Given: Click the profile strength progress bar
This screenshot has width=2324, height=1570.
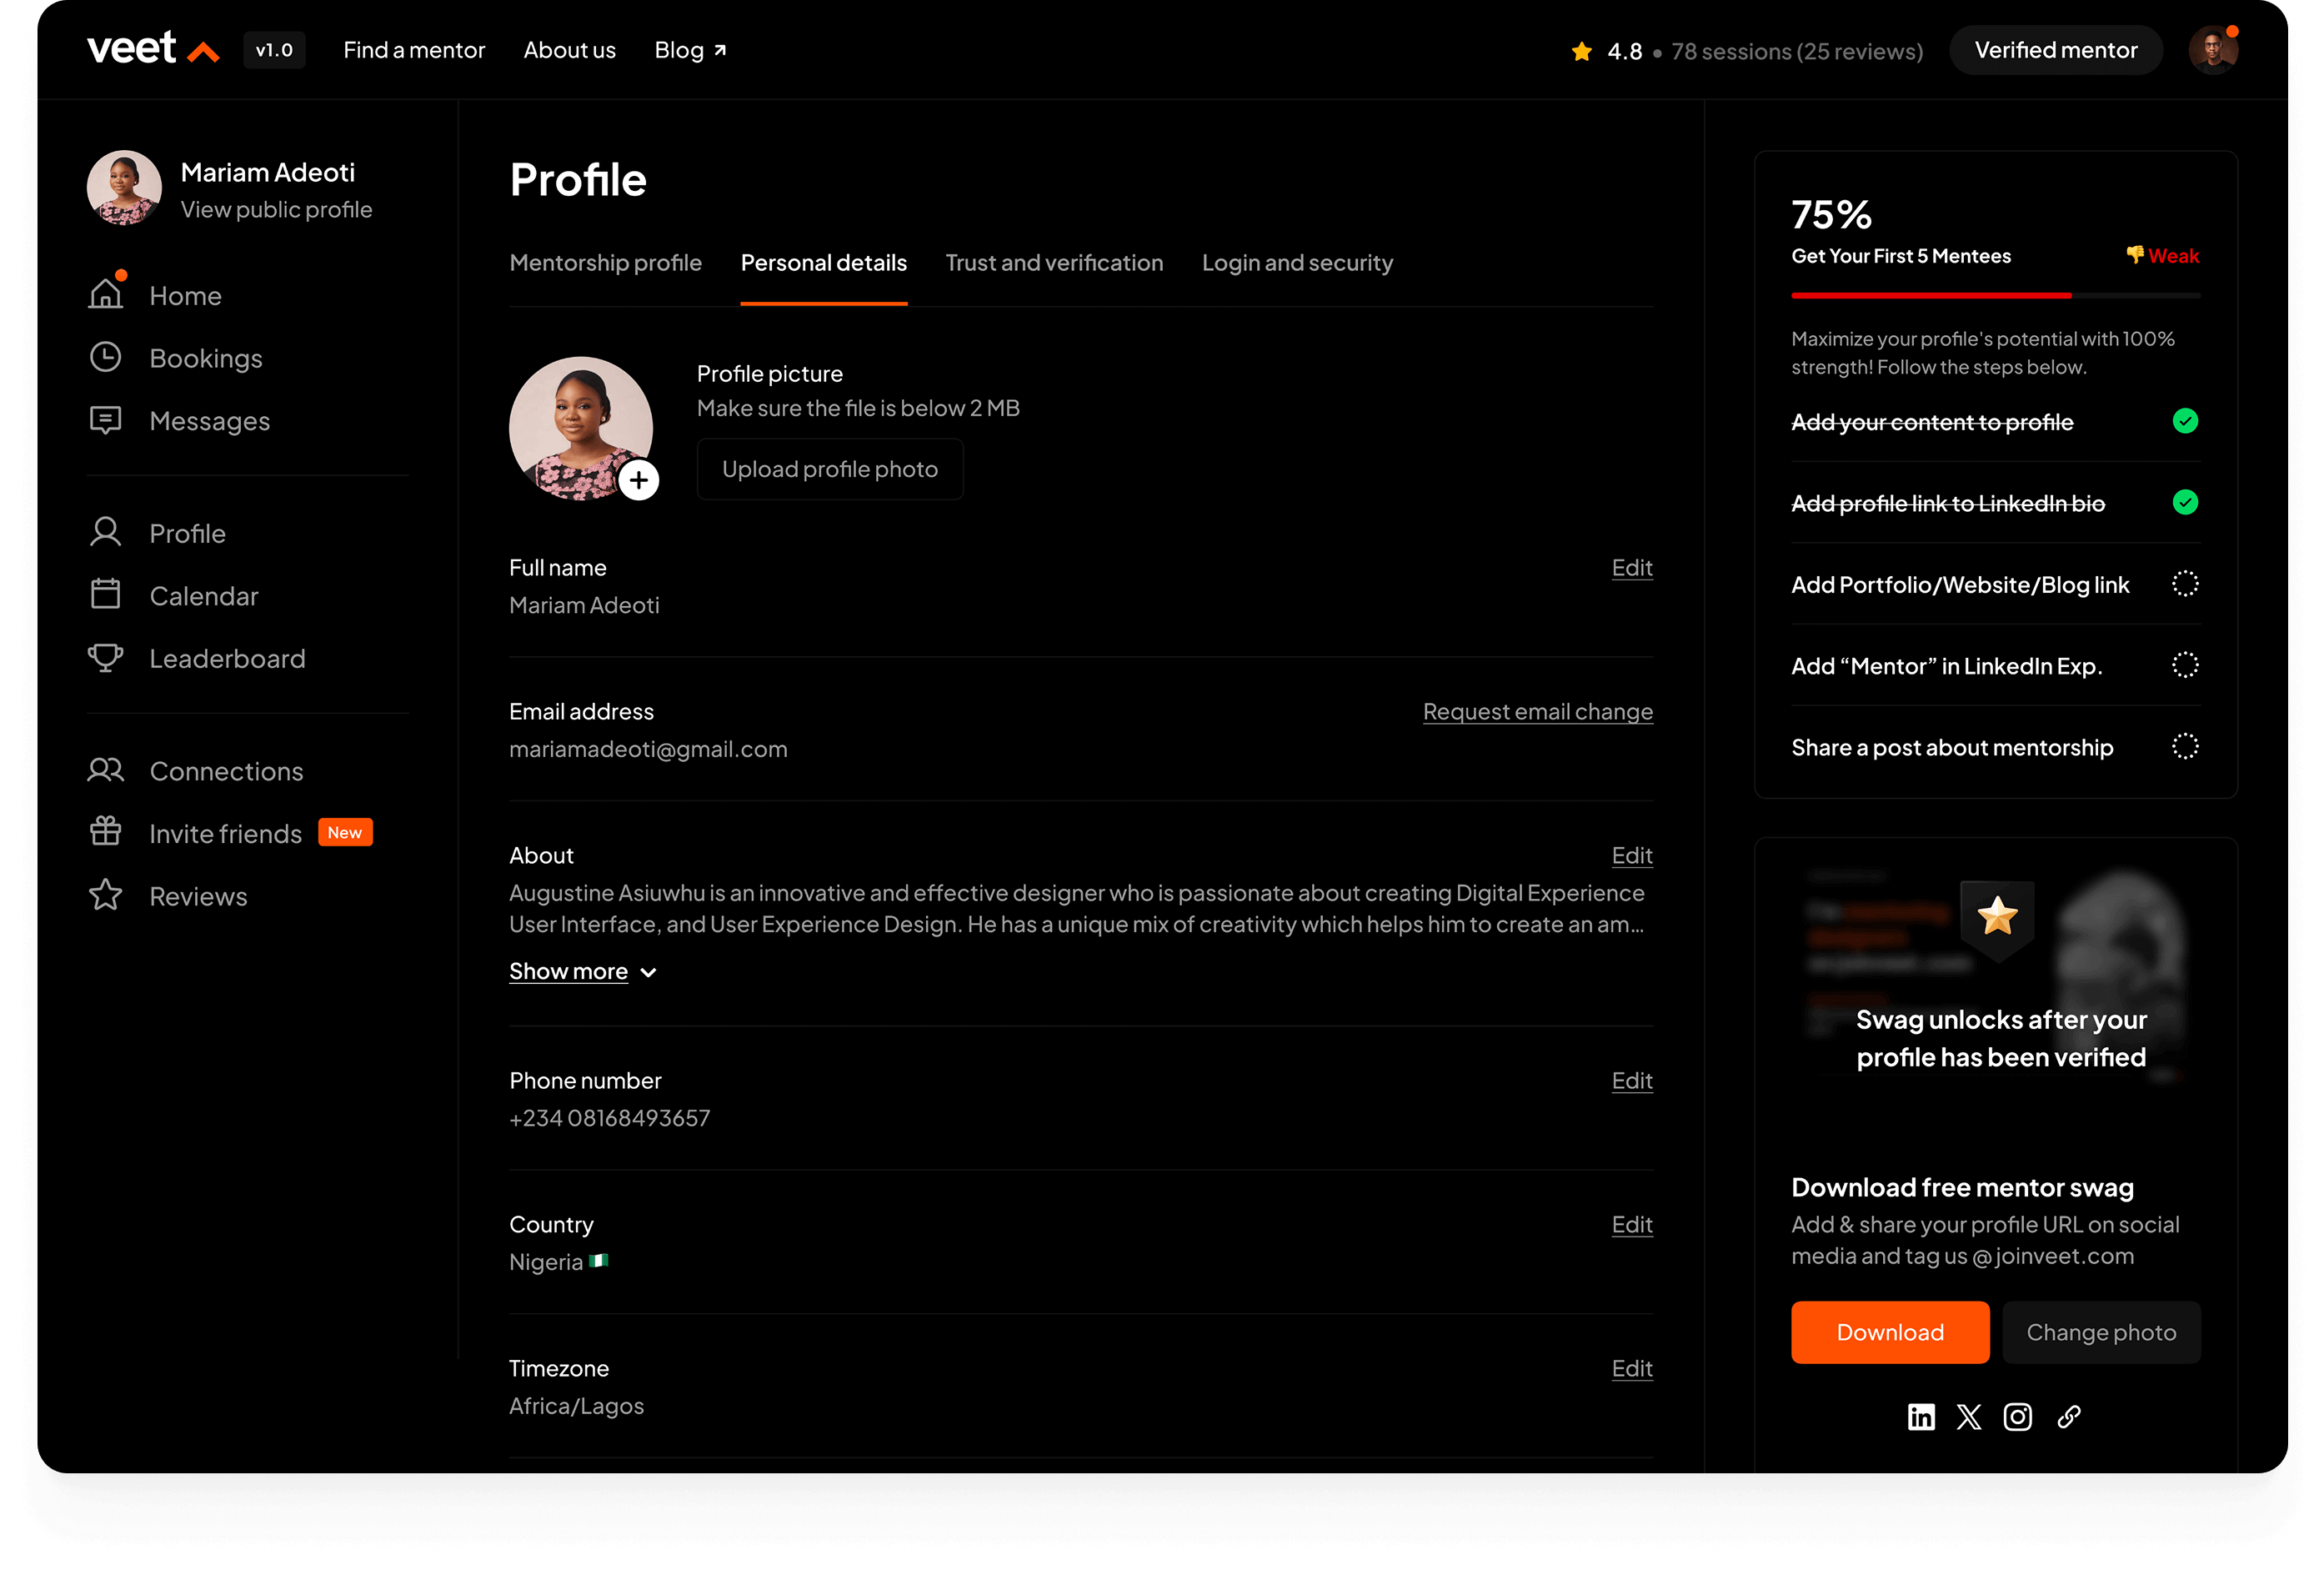Looking at the screenshot, I should point(1995,296).
